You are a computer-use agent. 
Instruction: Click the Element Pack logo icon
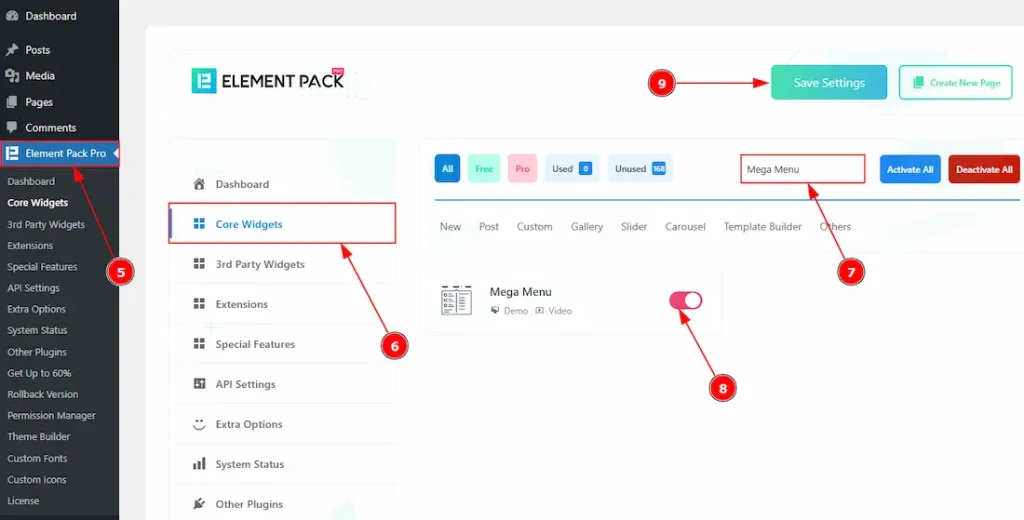click(204, 81)
